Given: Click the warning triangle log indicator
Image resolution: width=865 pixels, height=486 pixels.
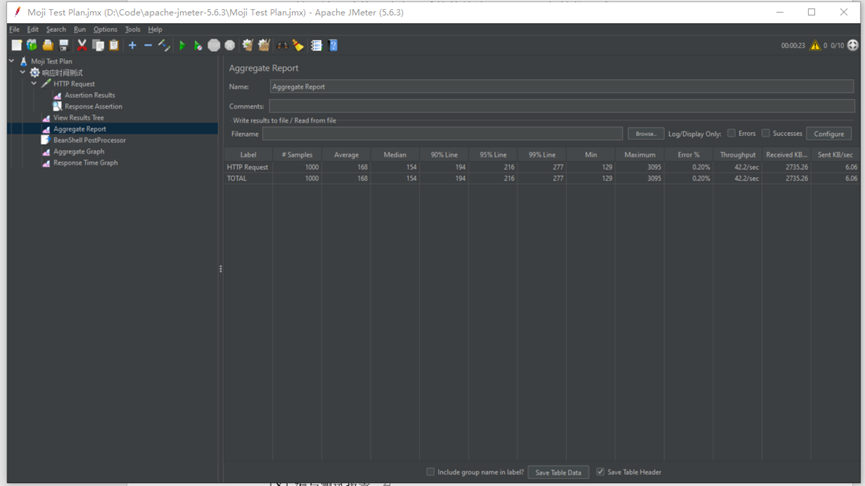Looking at the screenshot, I should pos(815,45).
